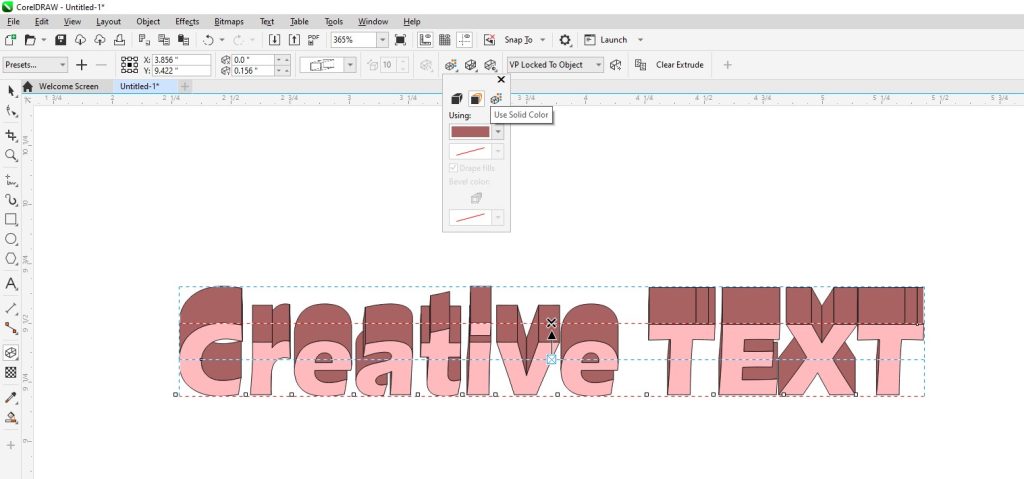Screen dimensions: 1024x479
Task: Expand the 365% zoom level dropdown
Action: pyautogui.click(x=383, y=40)
